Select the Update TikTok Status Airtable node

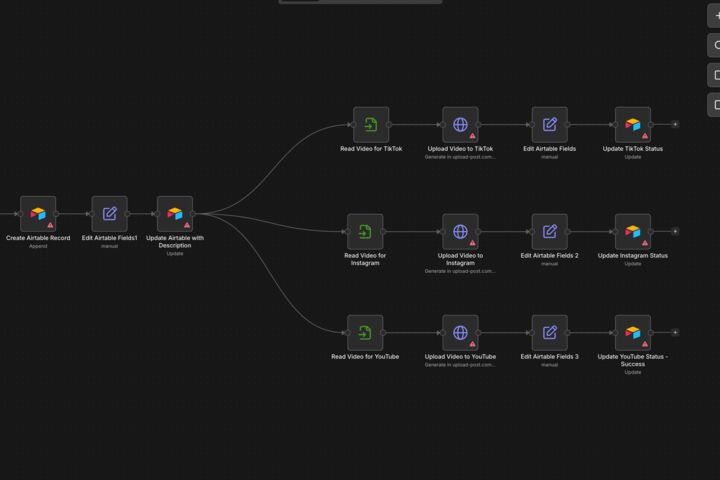(x=633, y=124)
